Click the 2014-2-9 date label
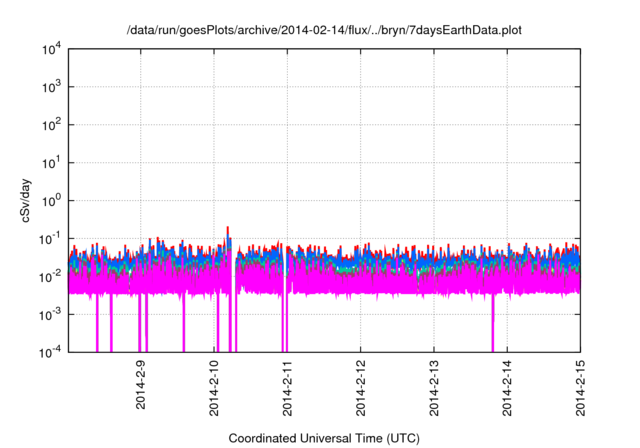Viewport: 640px width, 448px height. (x=140, y=384)
